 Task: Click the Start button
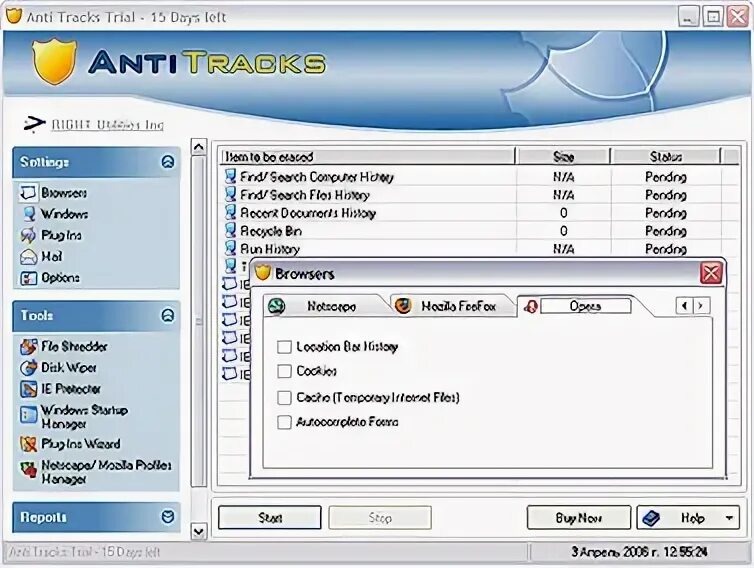[270, 518]
